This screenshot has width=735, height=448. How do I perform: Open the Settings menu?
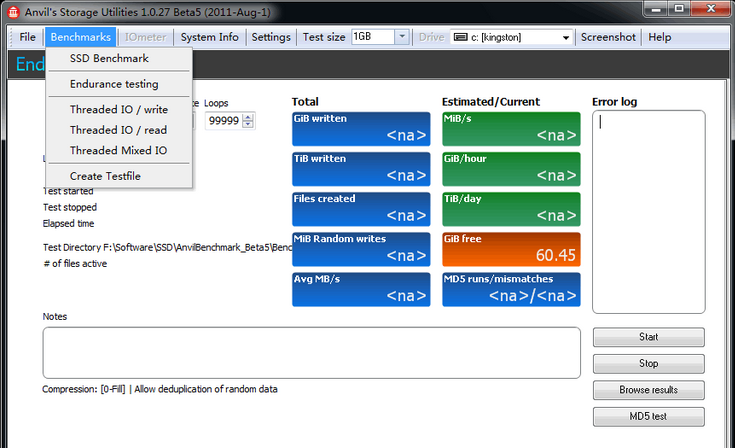coord(271,37)
